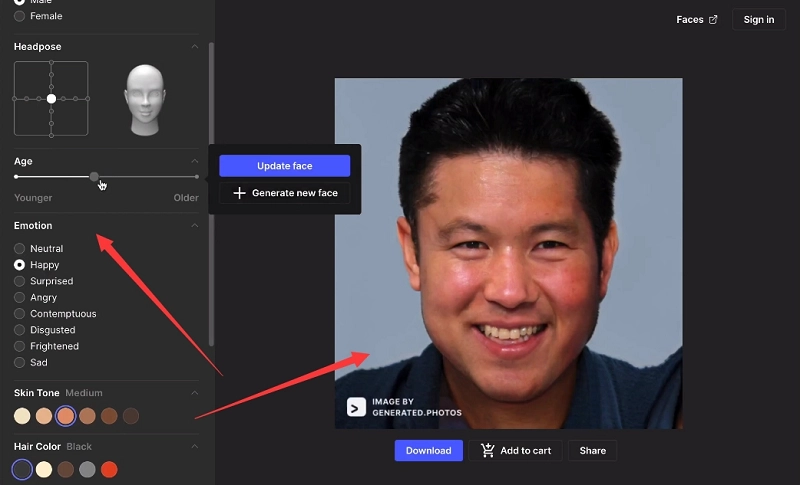Click the Generated.Photos watermark logo
This screenshot has width=800, height=485.
click(356, 407)
